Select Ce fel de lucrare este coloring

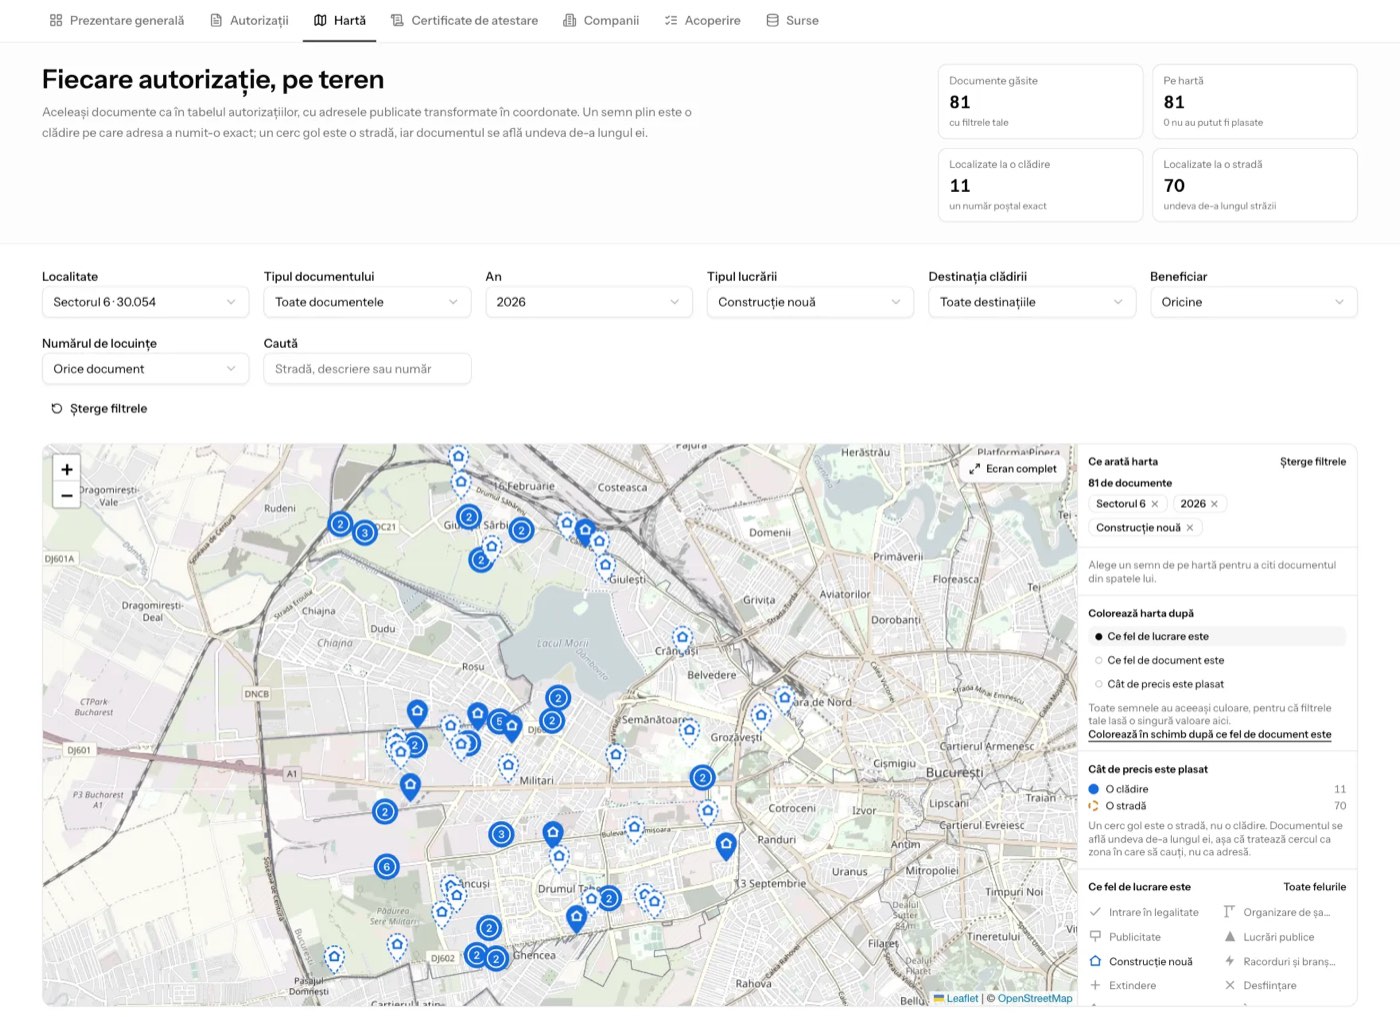[x=1217, y=636]
